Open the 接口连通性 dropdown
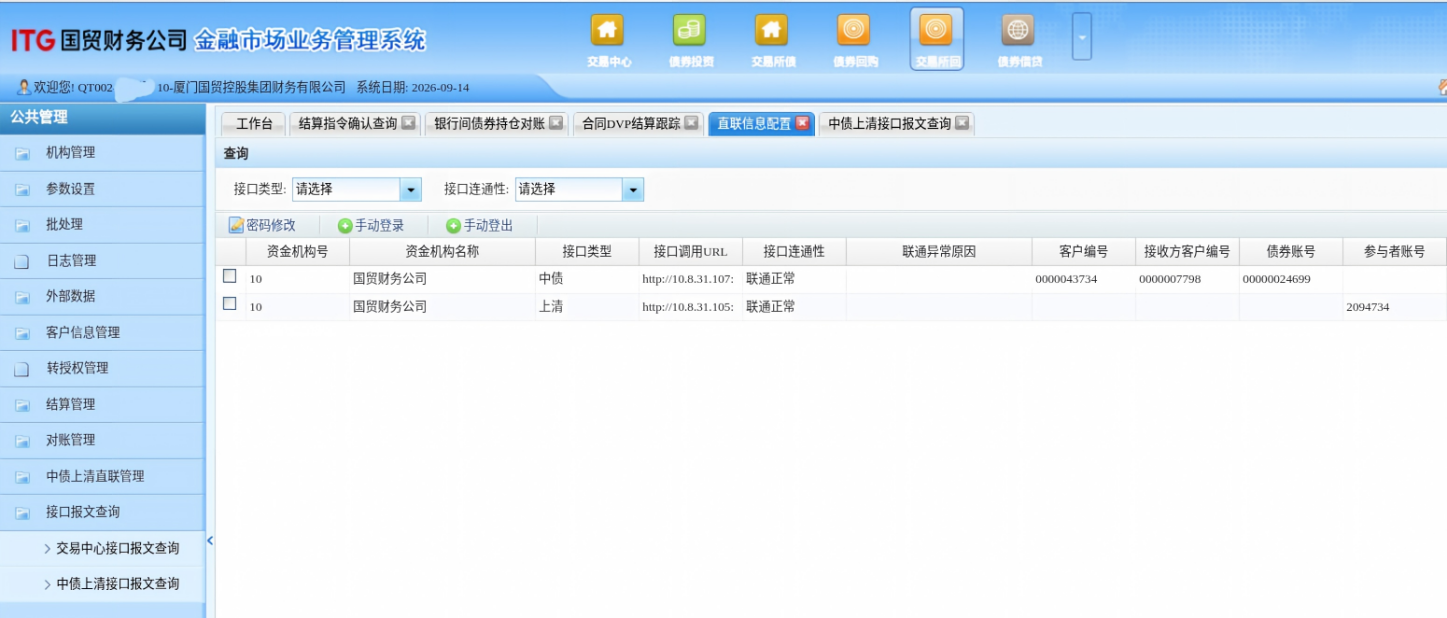The width and height of the screenshot is (1447, 618). coord(633,189)
